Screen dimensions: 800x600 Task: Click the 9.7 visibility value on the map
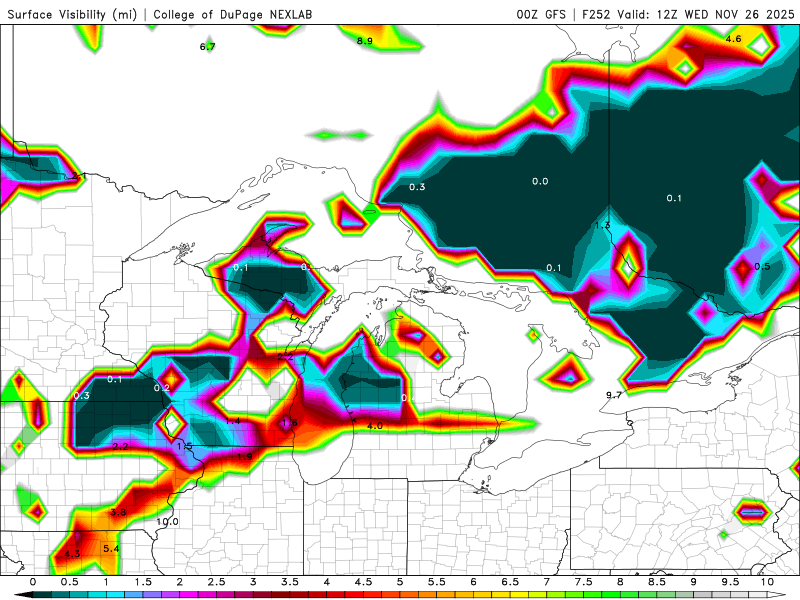click(x=614, y=395)
